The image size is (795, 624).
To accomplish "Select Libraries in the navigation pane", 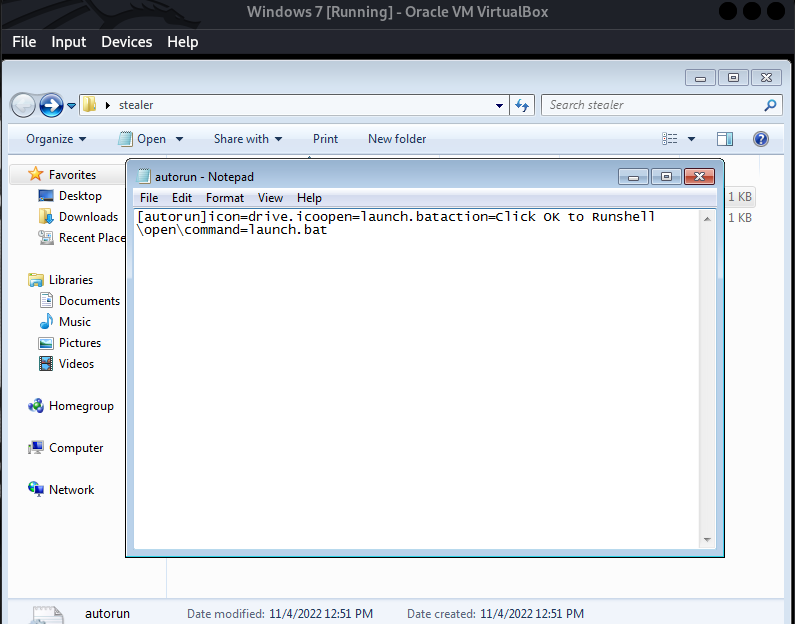I will point(71,280).
